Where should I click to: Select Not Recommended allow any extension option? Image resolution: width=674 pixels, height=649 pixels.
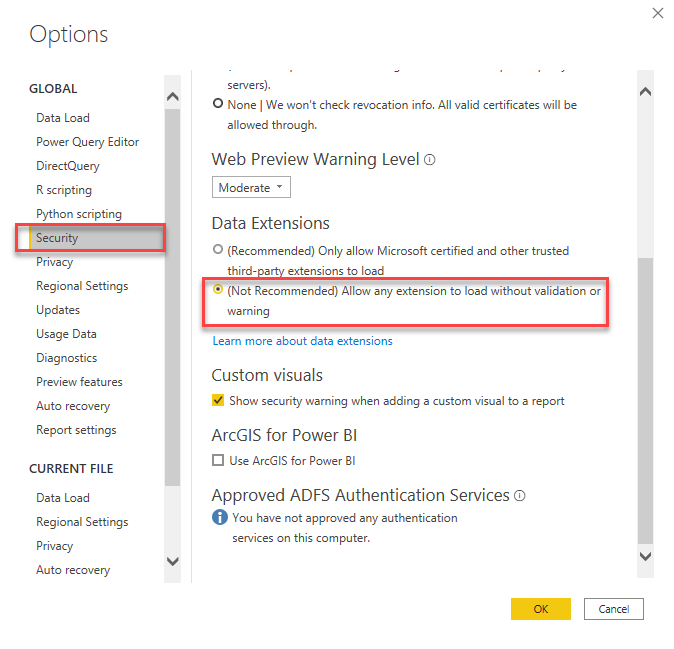219,291
